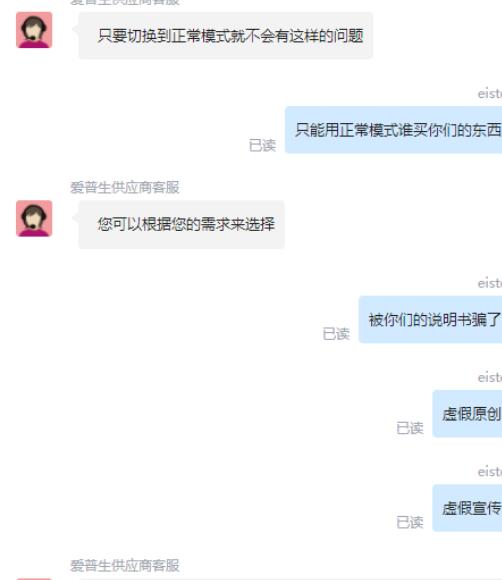Open the avatar next to 您可以根据您的需求来选择
This screenshot has height=580, width=502.
click(x=34, y=219)
